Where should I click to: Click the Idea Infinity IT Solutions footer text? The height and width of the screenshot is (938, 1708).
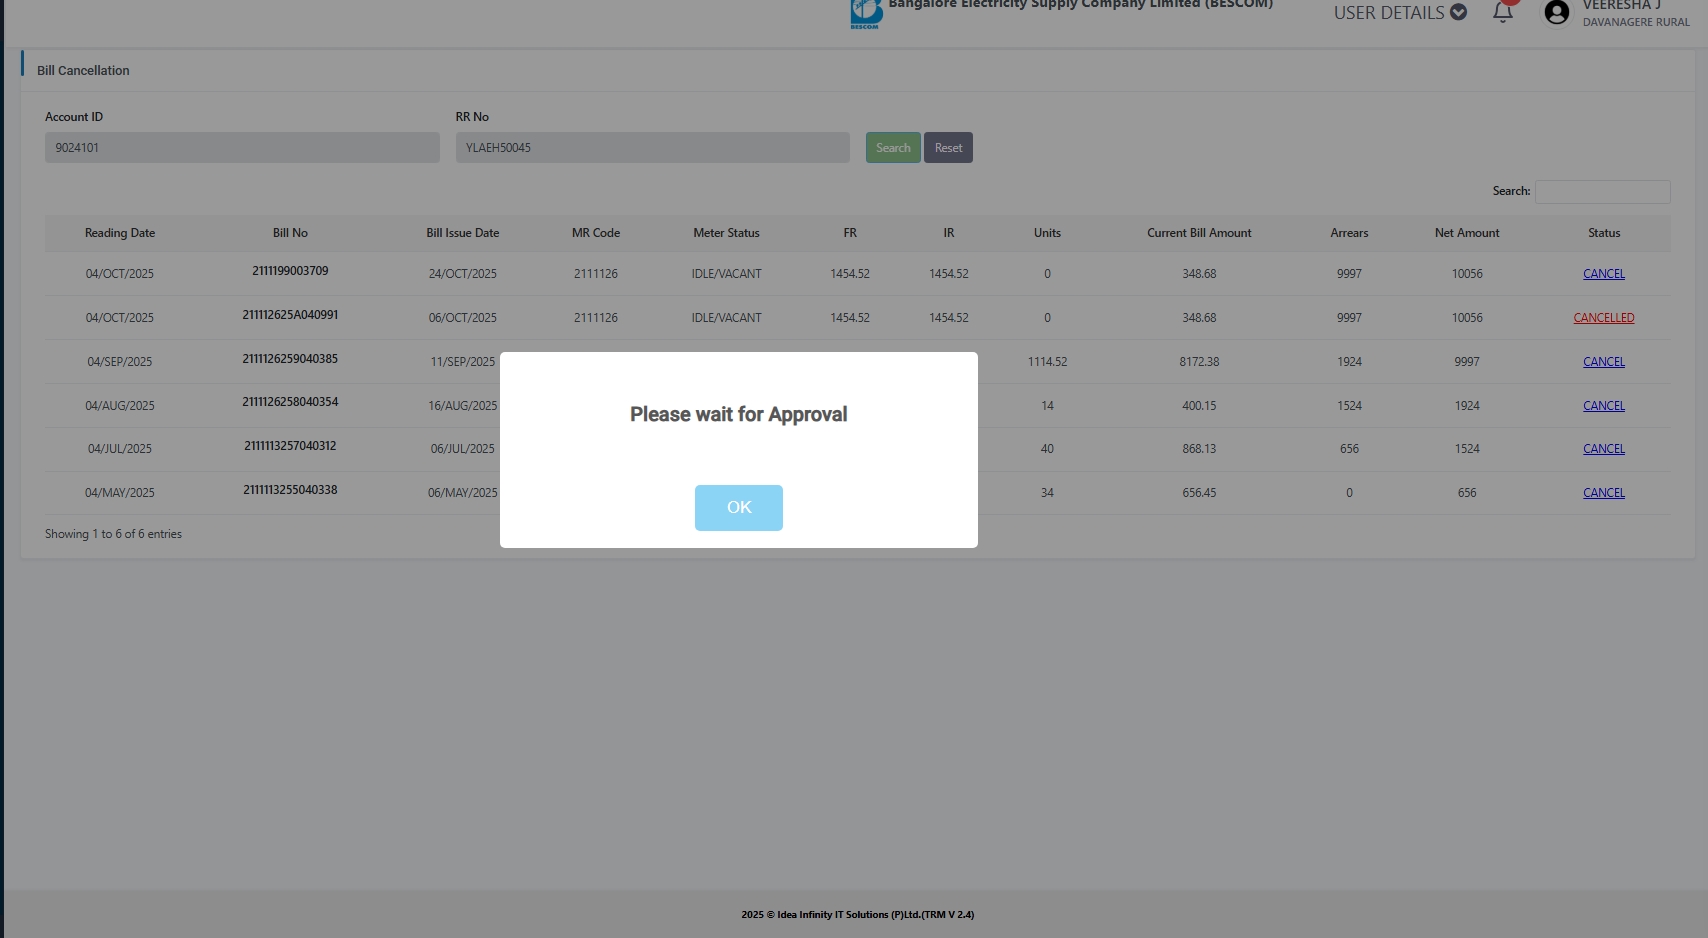coord(858,915)
